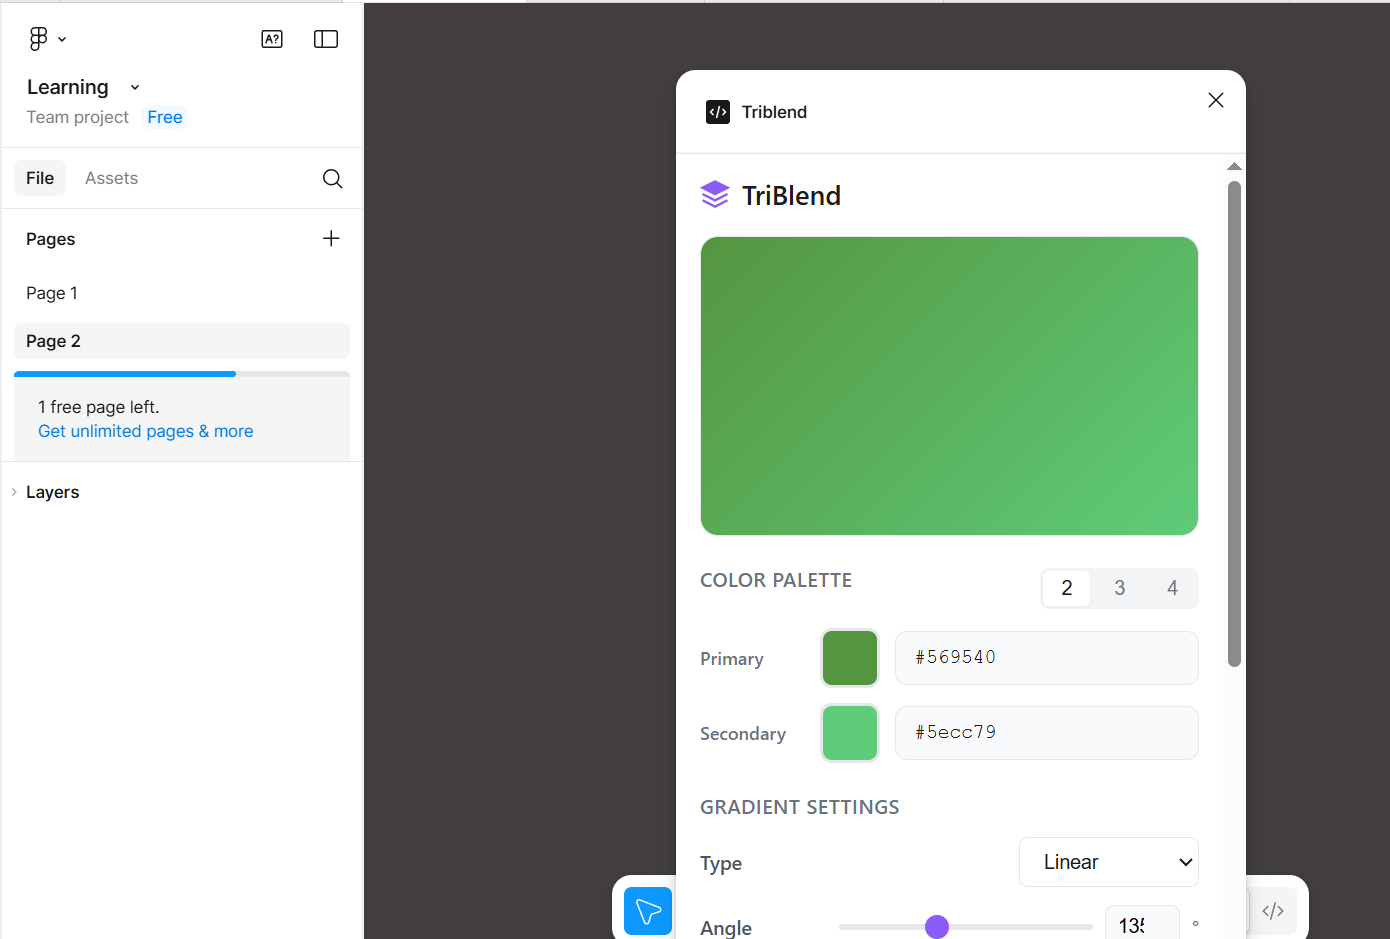Add a new page with the plus icon

(331, 238)
